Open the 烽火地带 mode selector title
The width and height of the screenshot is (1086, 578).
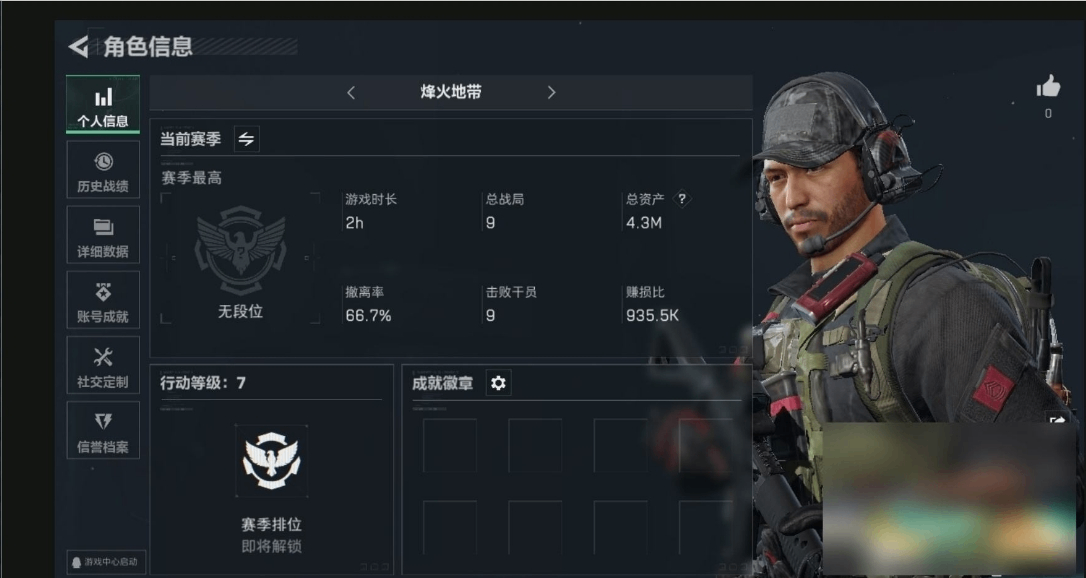(451, 92)
